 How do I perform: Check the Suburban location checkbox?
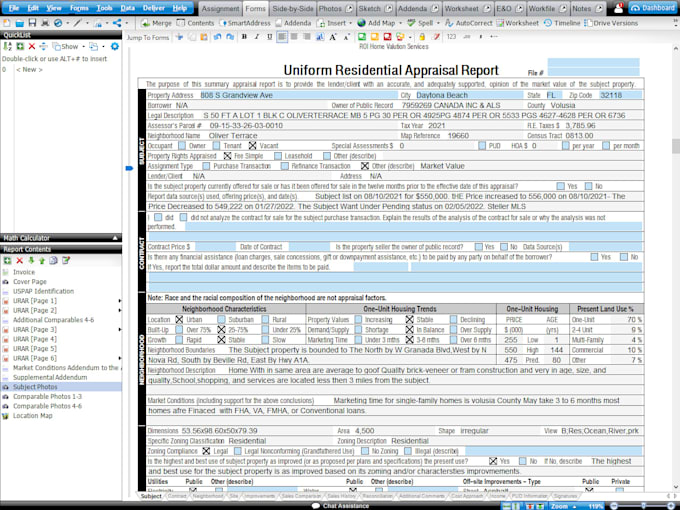[221, 320]
